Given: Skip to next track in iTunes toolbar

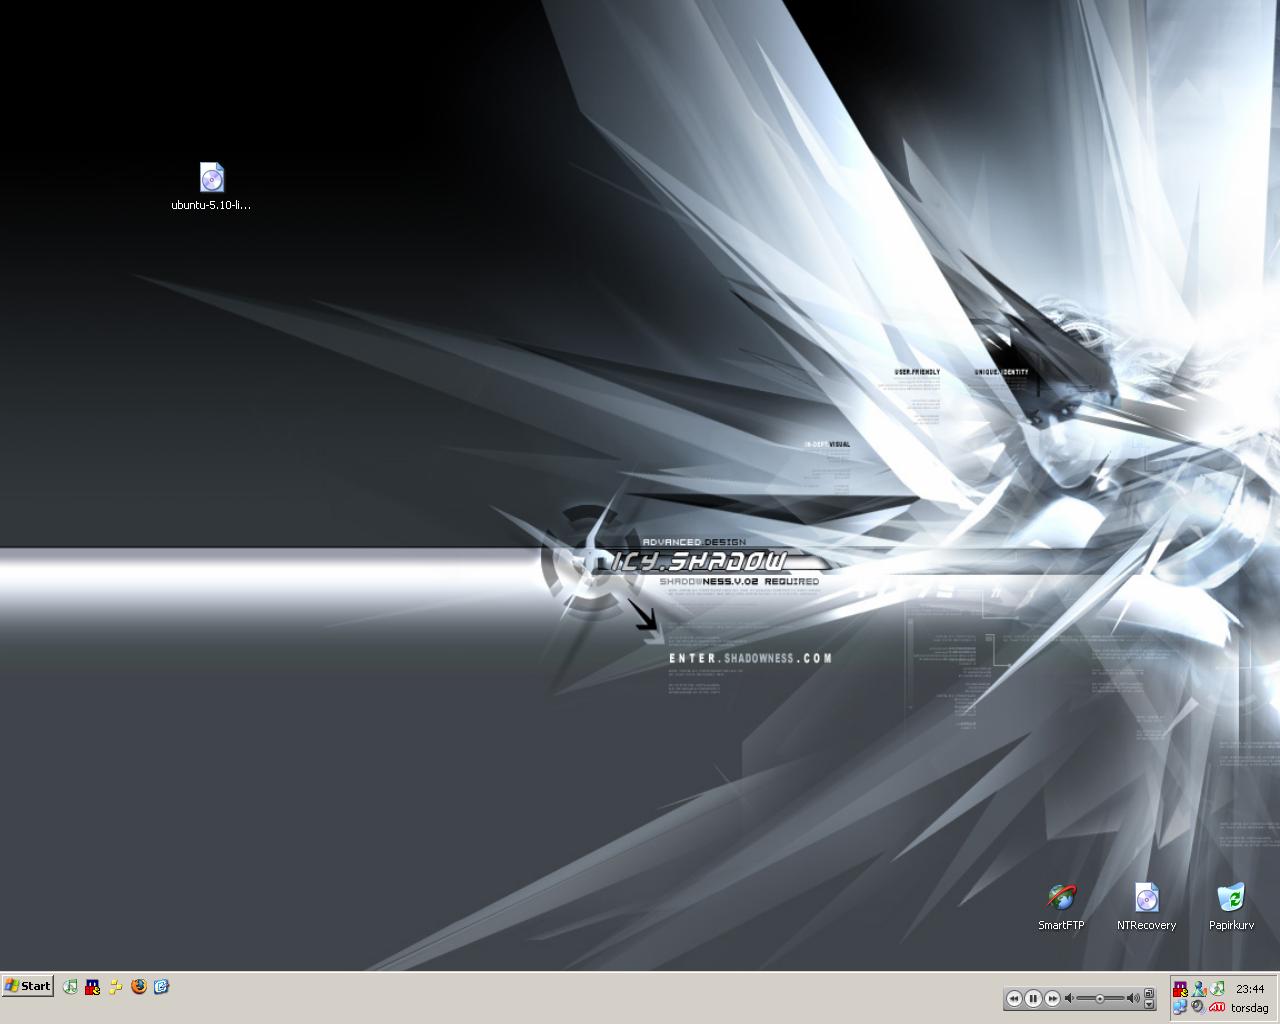Looking at the screenshot, I should click(x=1052, y=998).
